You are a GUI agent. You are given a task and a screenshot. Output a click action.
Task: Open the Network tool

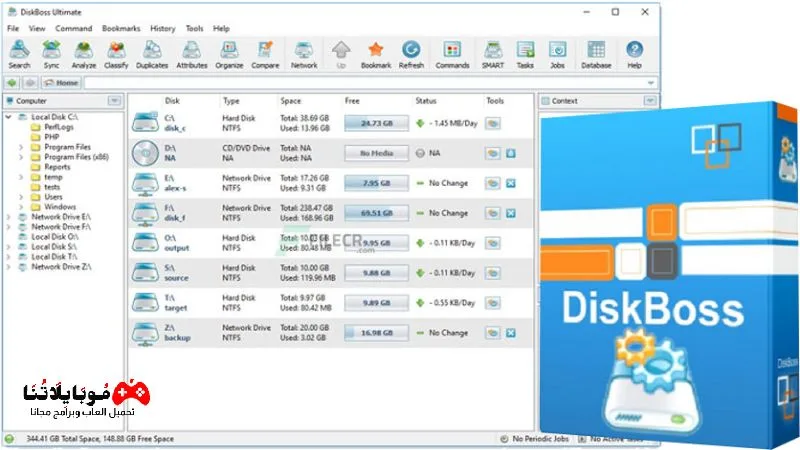point(304,55)
